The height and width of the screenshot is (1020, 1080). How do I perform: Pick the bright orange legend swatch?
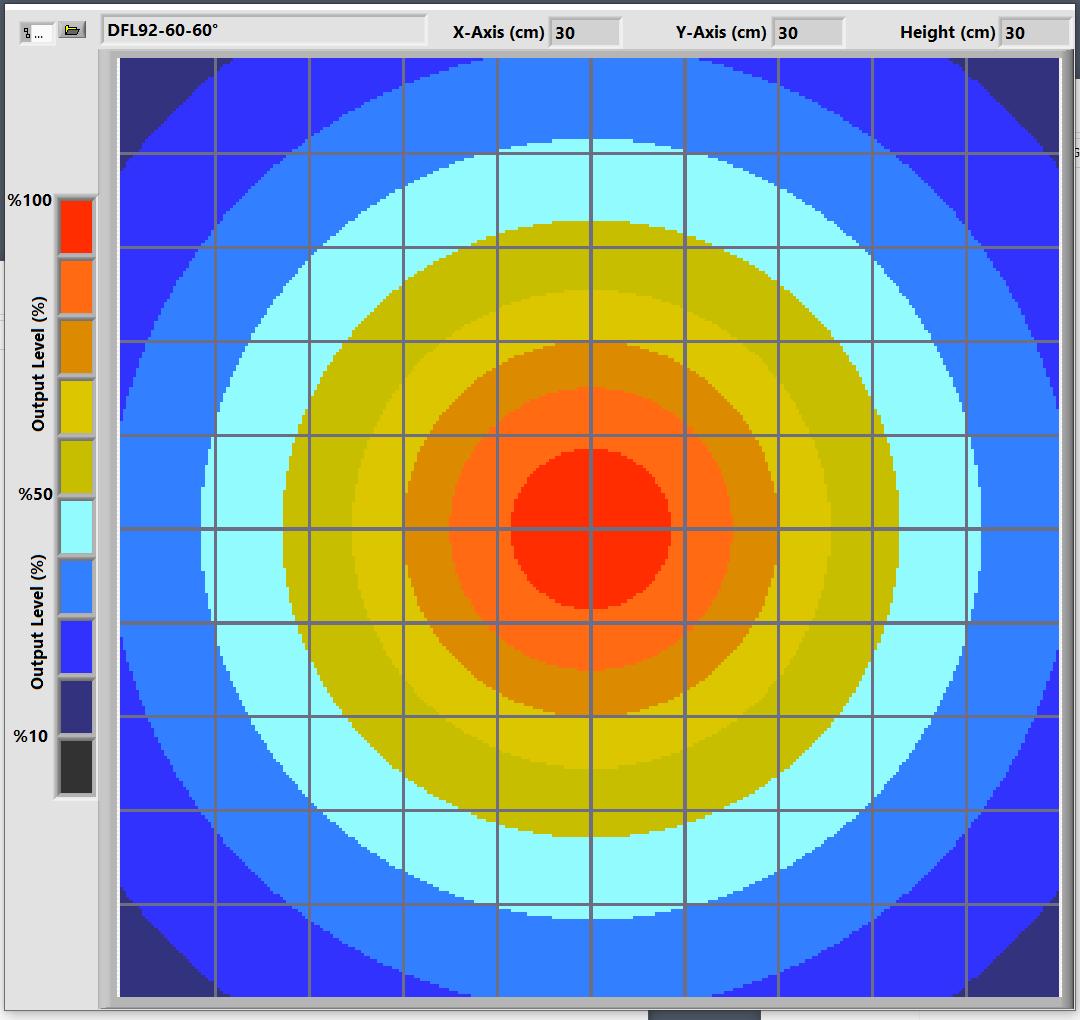(x=76, y=287)
